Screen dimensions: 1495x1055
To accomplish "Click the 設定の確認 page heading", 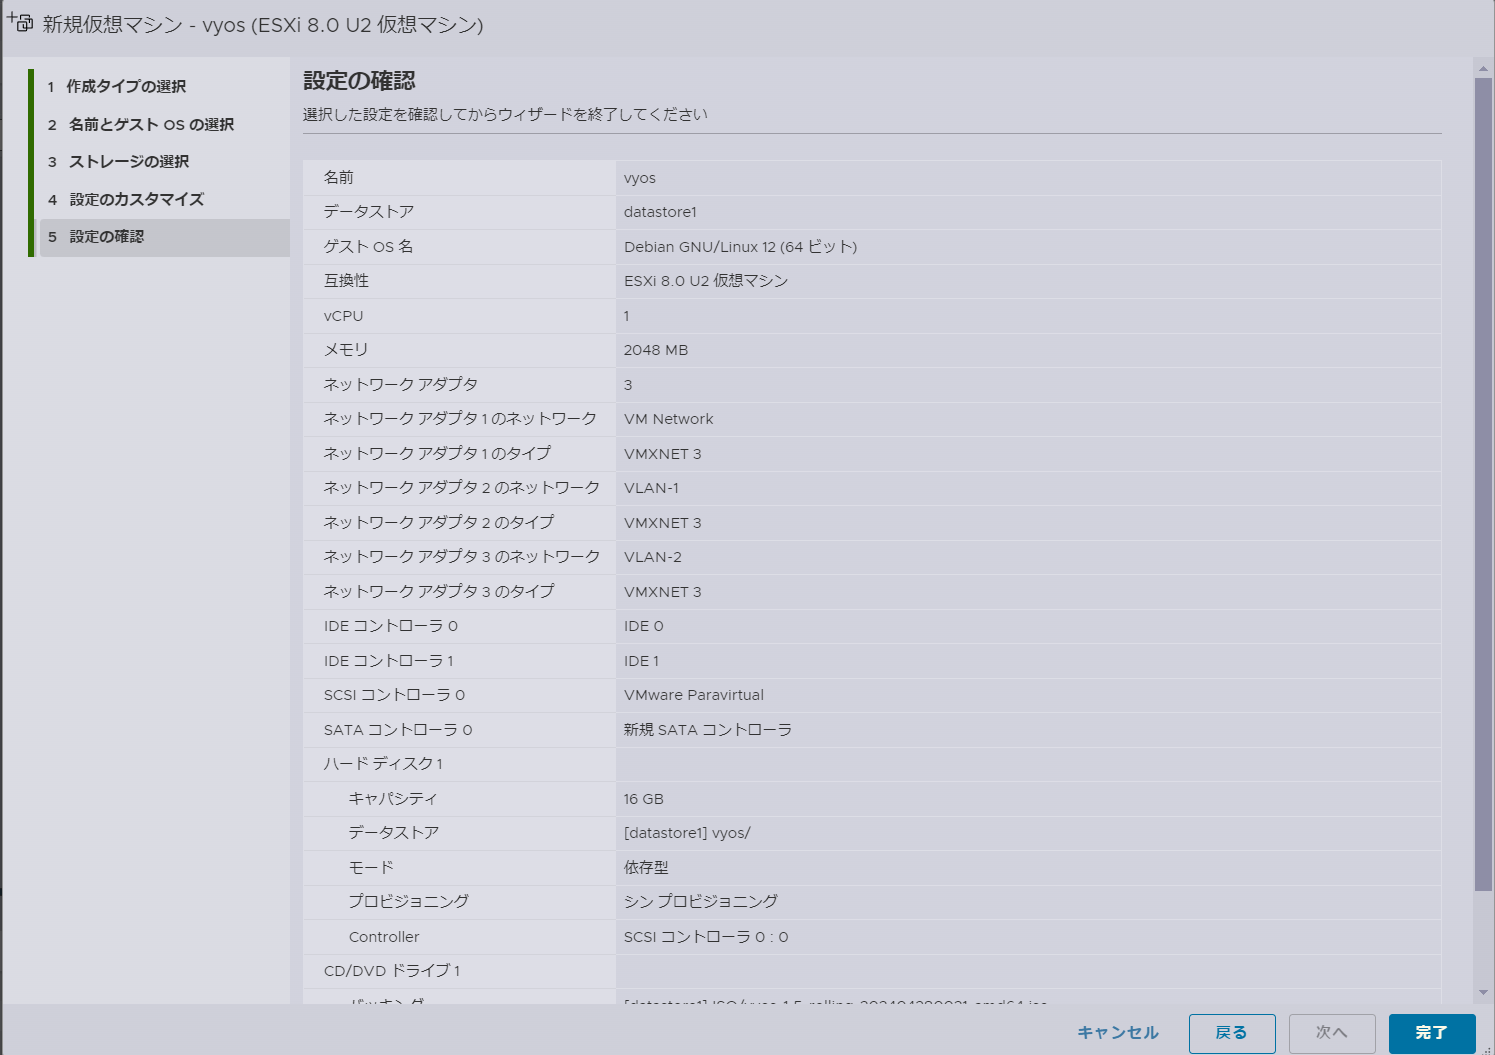I will pos(359,81).
